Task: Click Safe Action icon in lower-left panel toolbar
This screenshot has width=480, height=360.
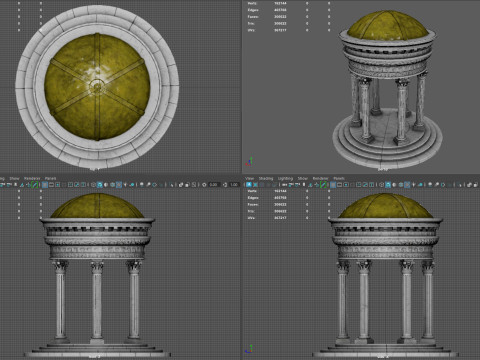Action: [77, 184]
